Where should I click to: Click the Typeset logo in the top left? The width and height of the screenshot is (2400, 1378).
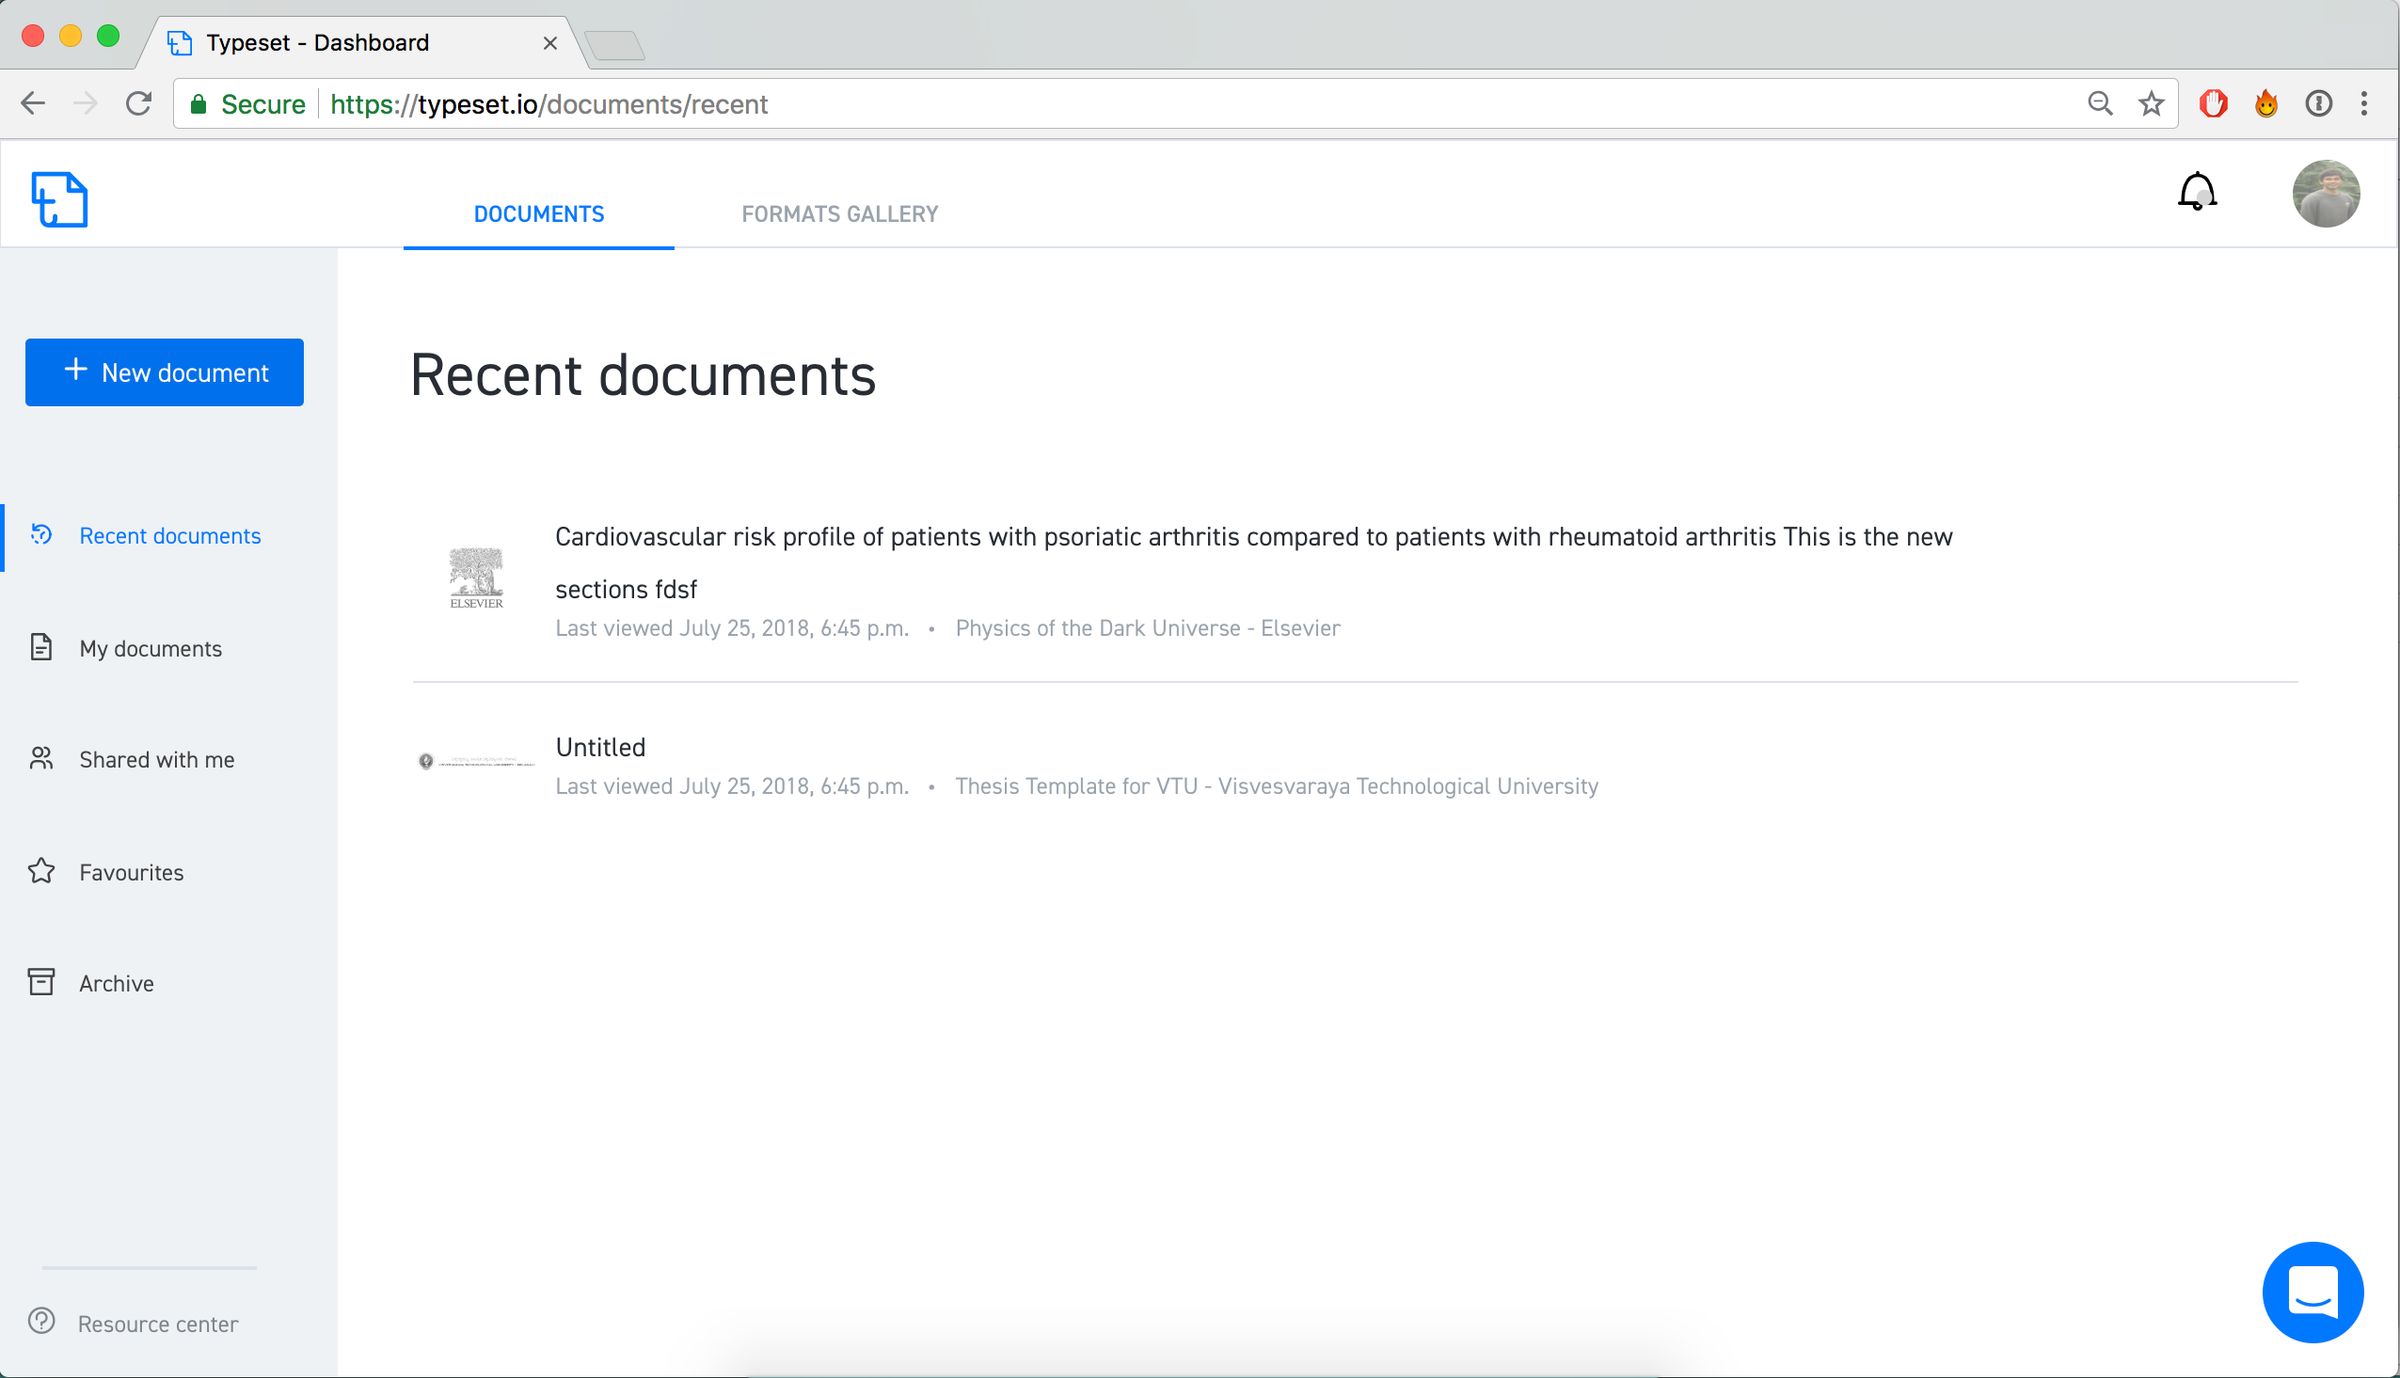pos(60,197)
